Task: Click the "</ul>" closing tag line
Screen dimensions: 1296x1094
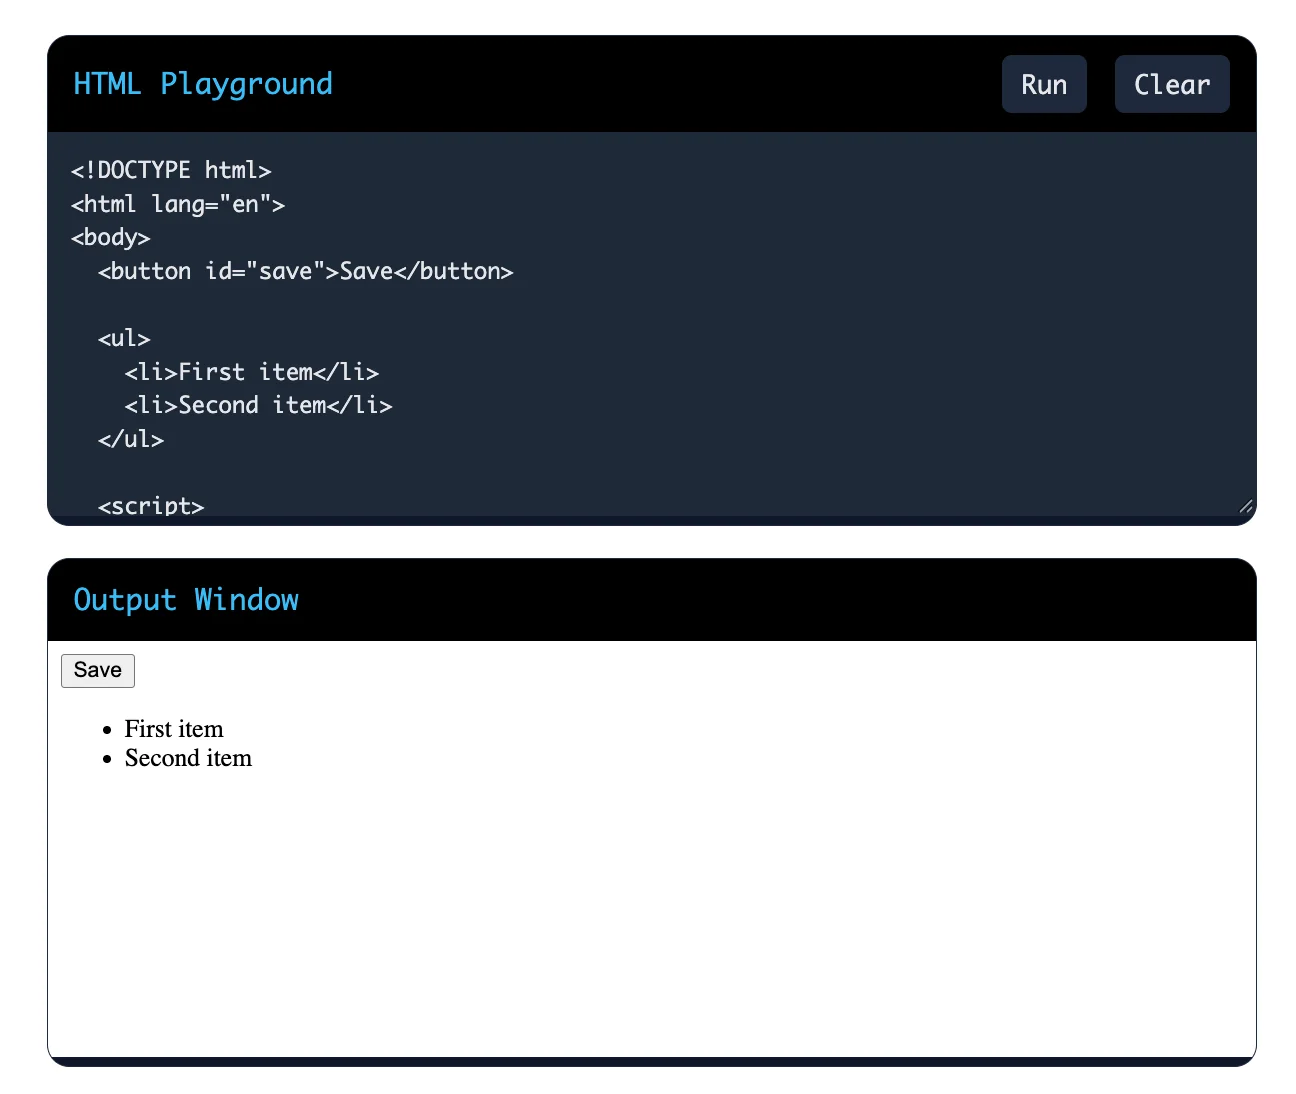Action: tap(131, 439)
